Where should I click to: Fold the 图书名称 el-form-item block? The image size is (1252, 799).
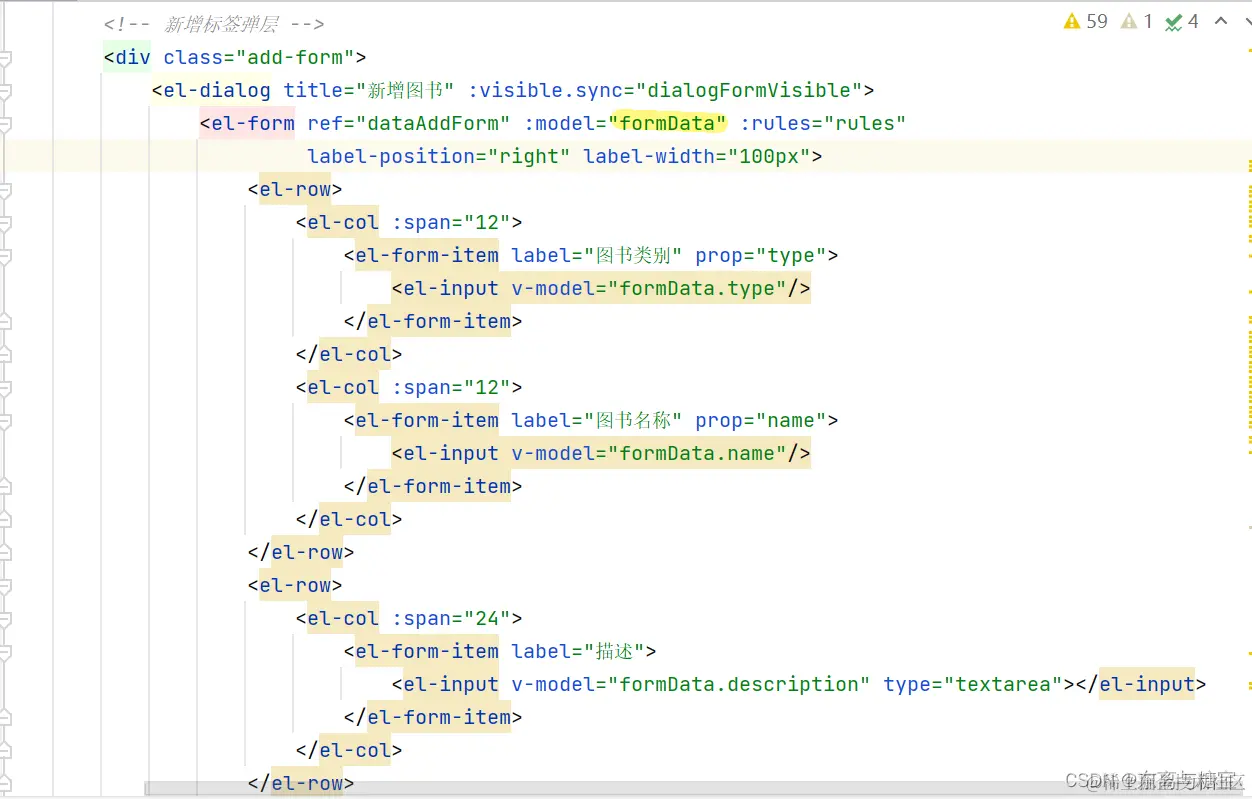point(5,421)
